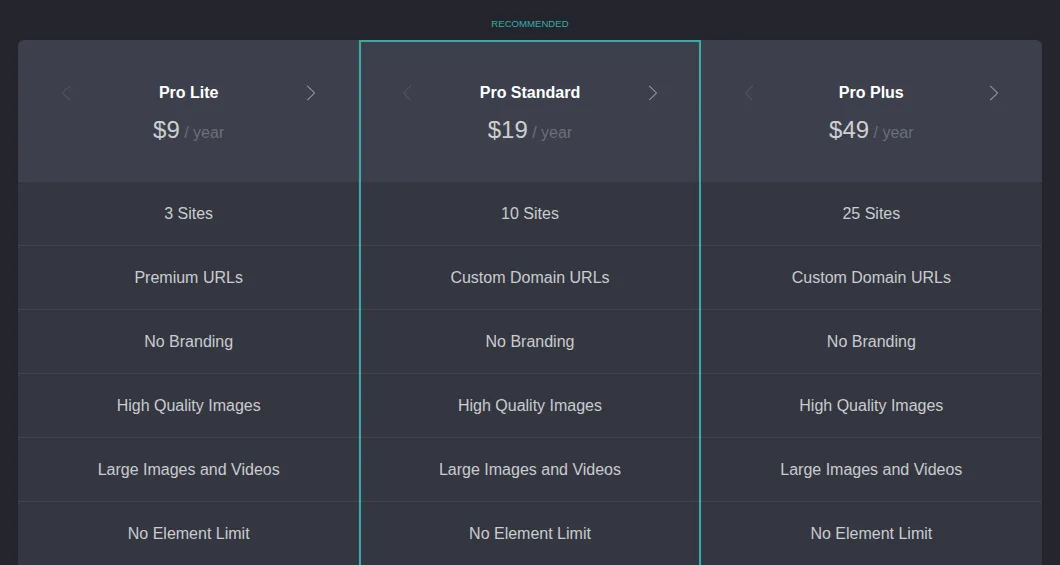1060x565 pixels.
Task: Click 'Large Images and Videos' in Pro Plus
Action: (871, 470)
